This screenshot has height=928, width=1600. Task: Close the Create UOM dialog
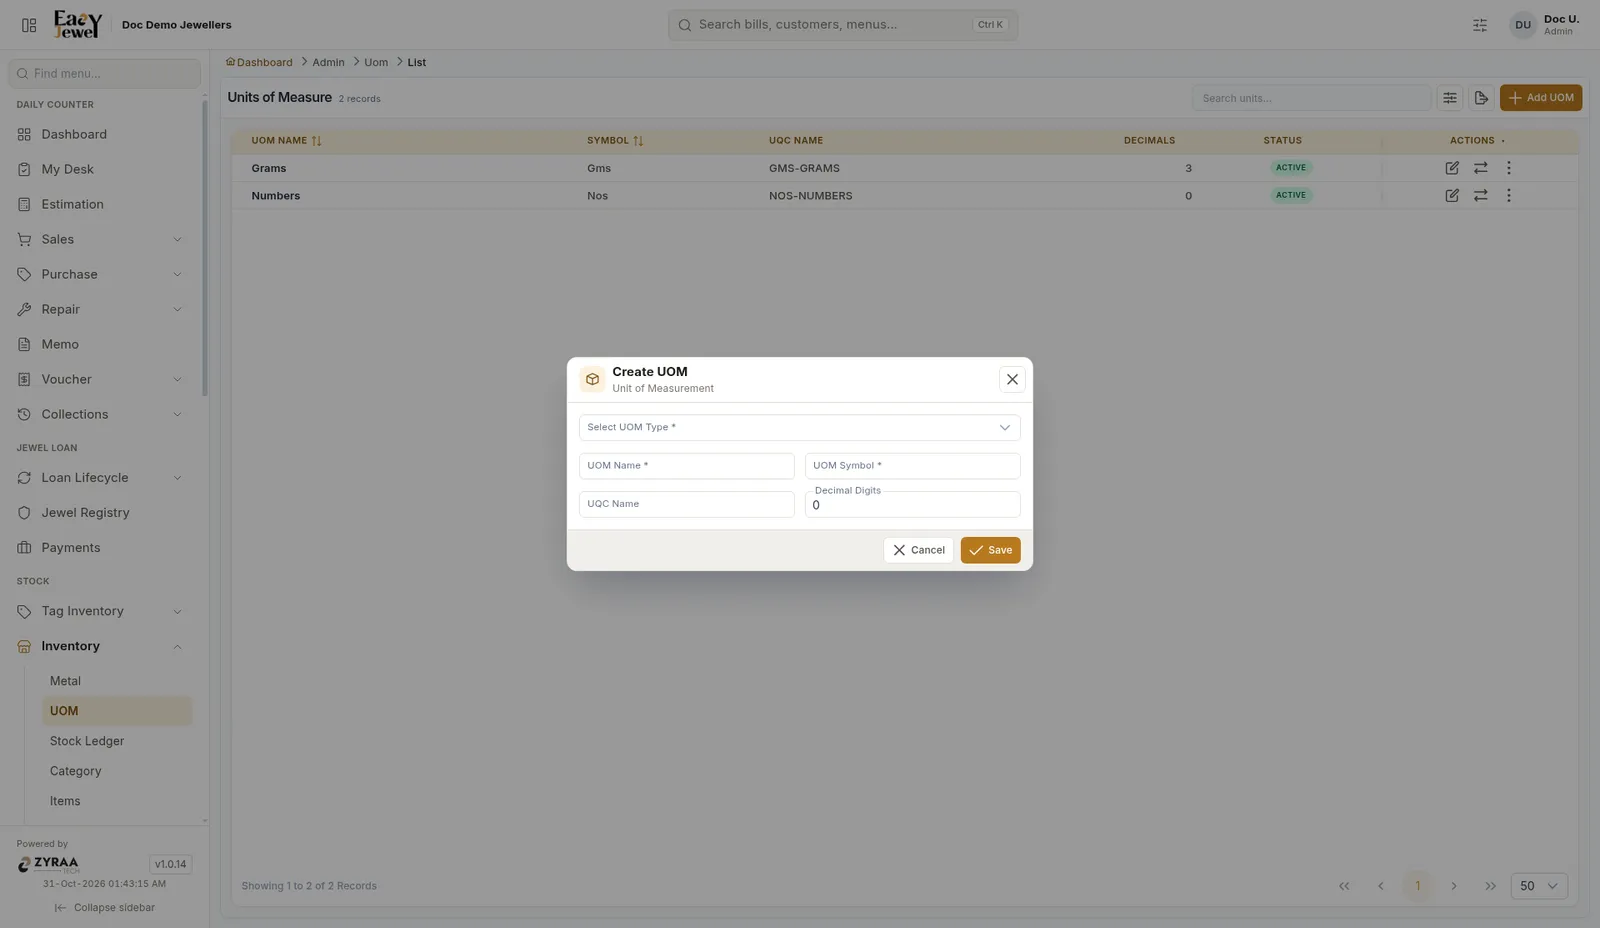1012,379
